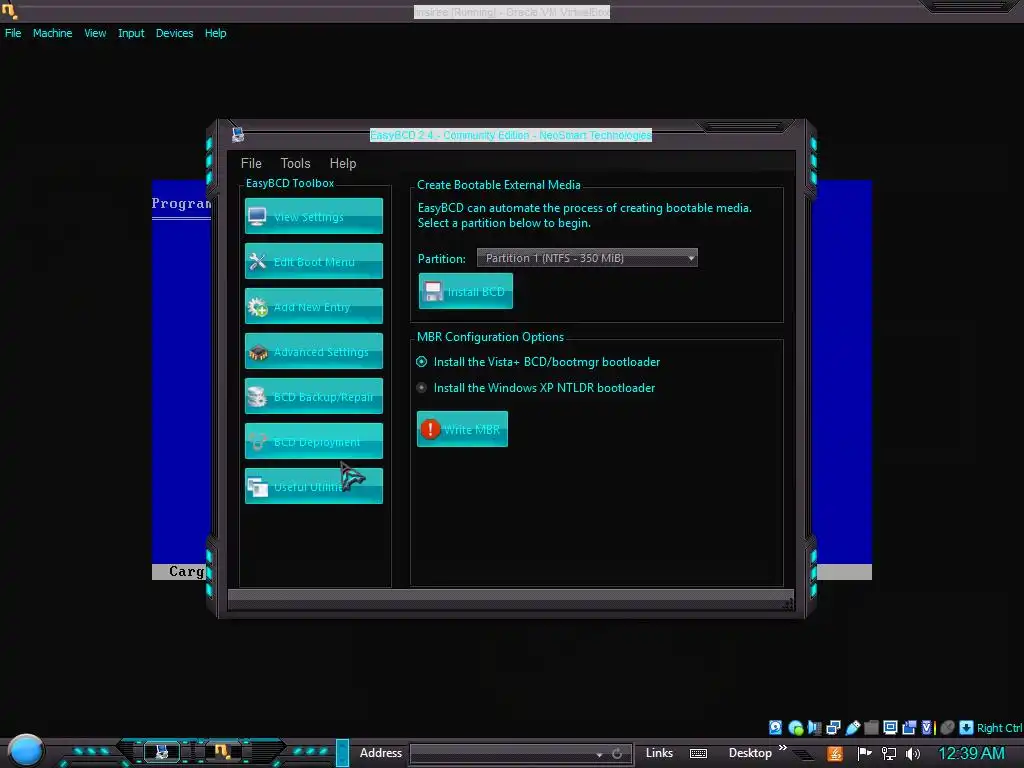Open Advanced Settings
This screenshot has width=1024, height=768.
pos(314,351)
